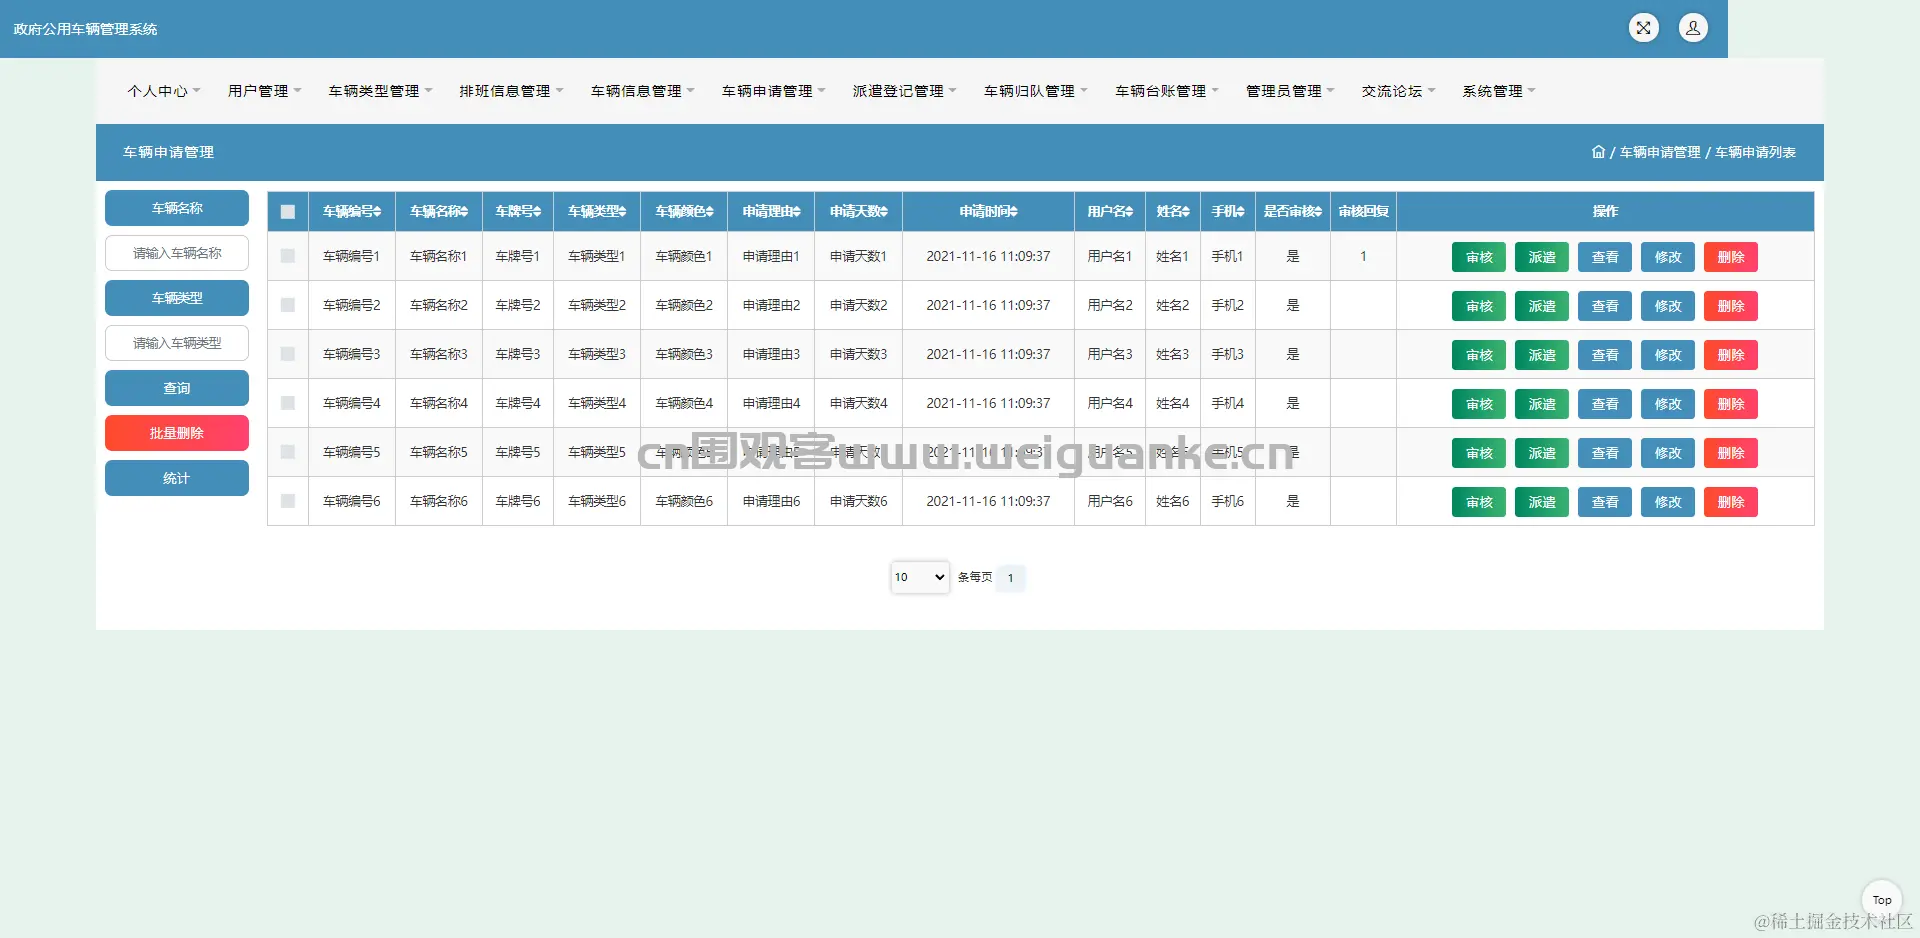This screenshot has height=938, width=1920.
Task: Check the box for row 车辆编号1
Action: click(288, 256)
